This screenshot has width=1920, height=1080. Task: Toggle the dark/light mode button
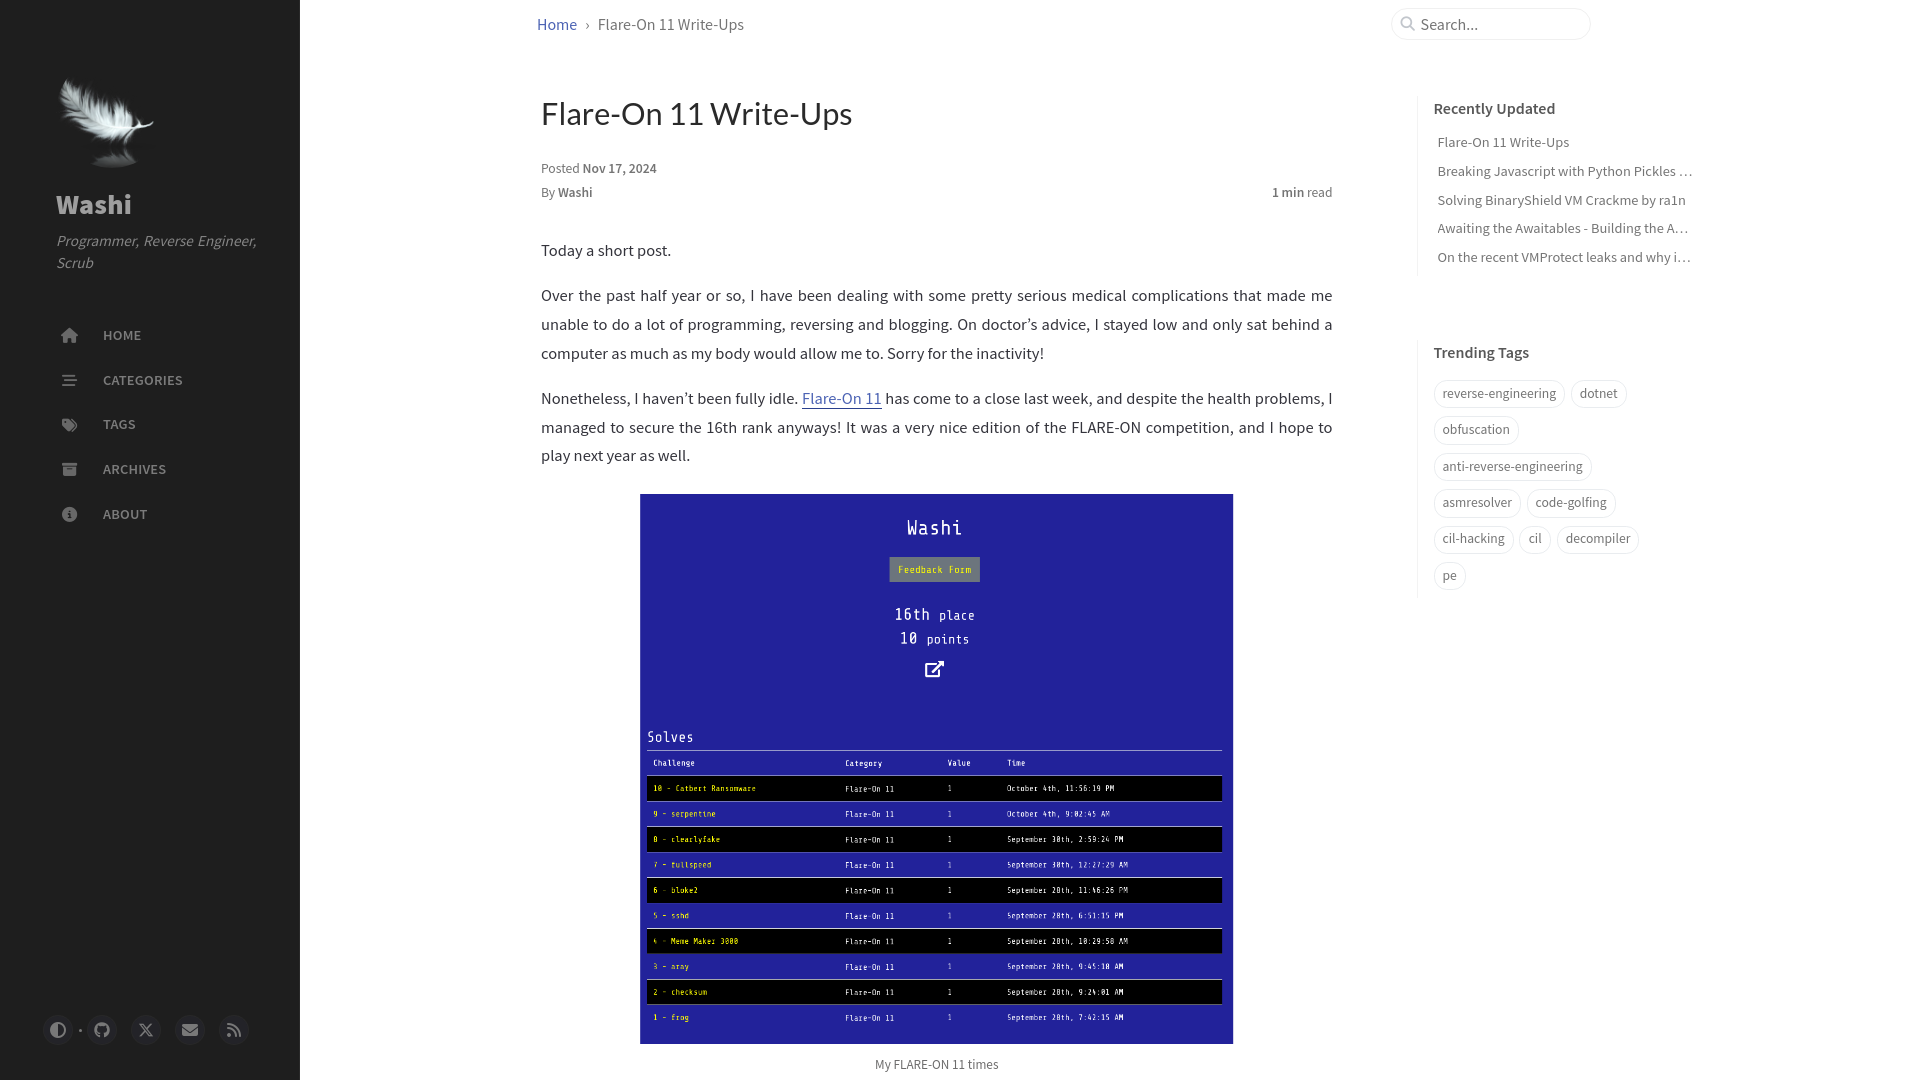click(58, 1030)
